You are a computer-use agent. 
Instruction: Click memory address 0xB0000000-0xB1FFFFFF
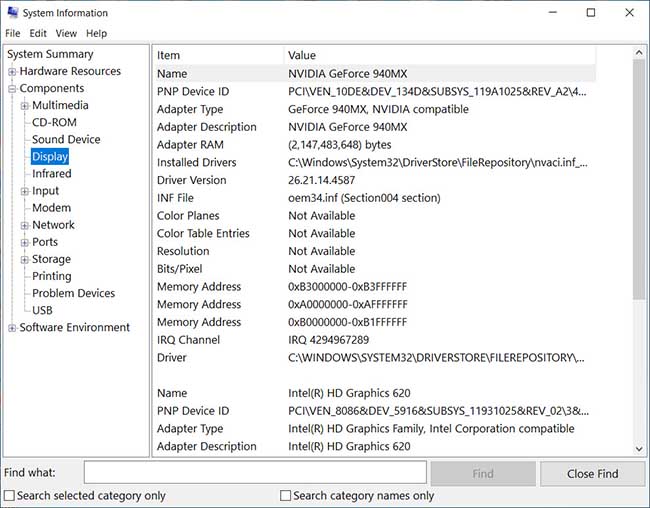pos(347,322)
